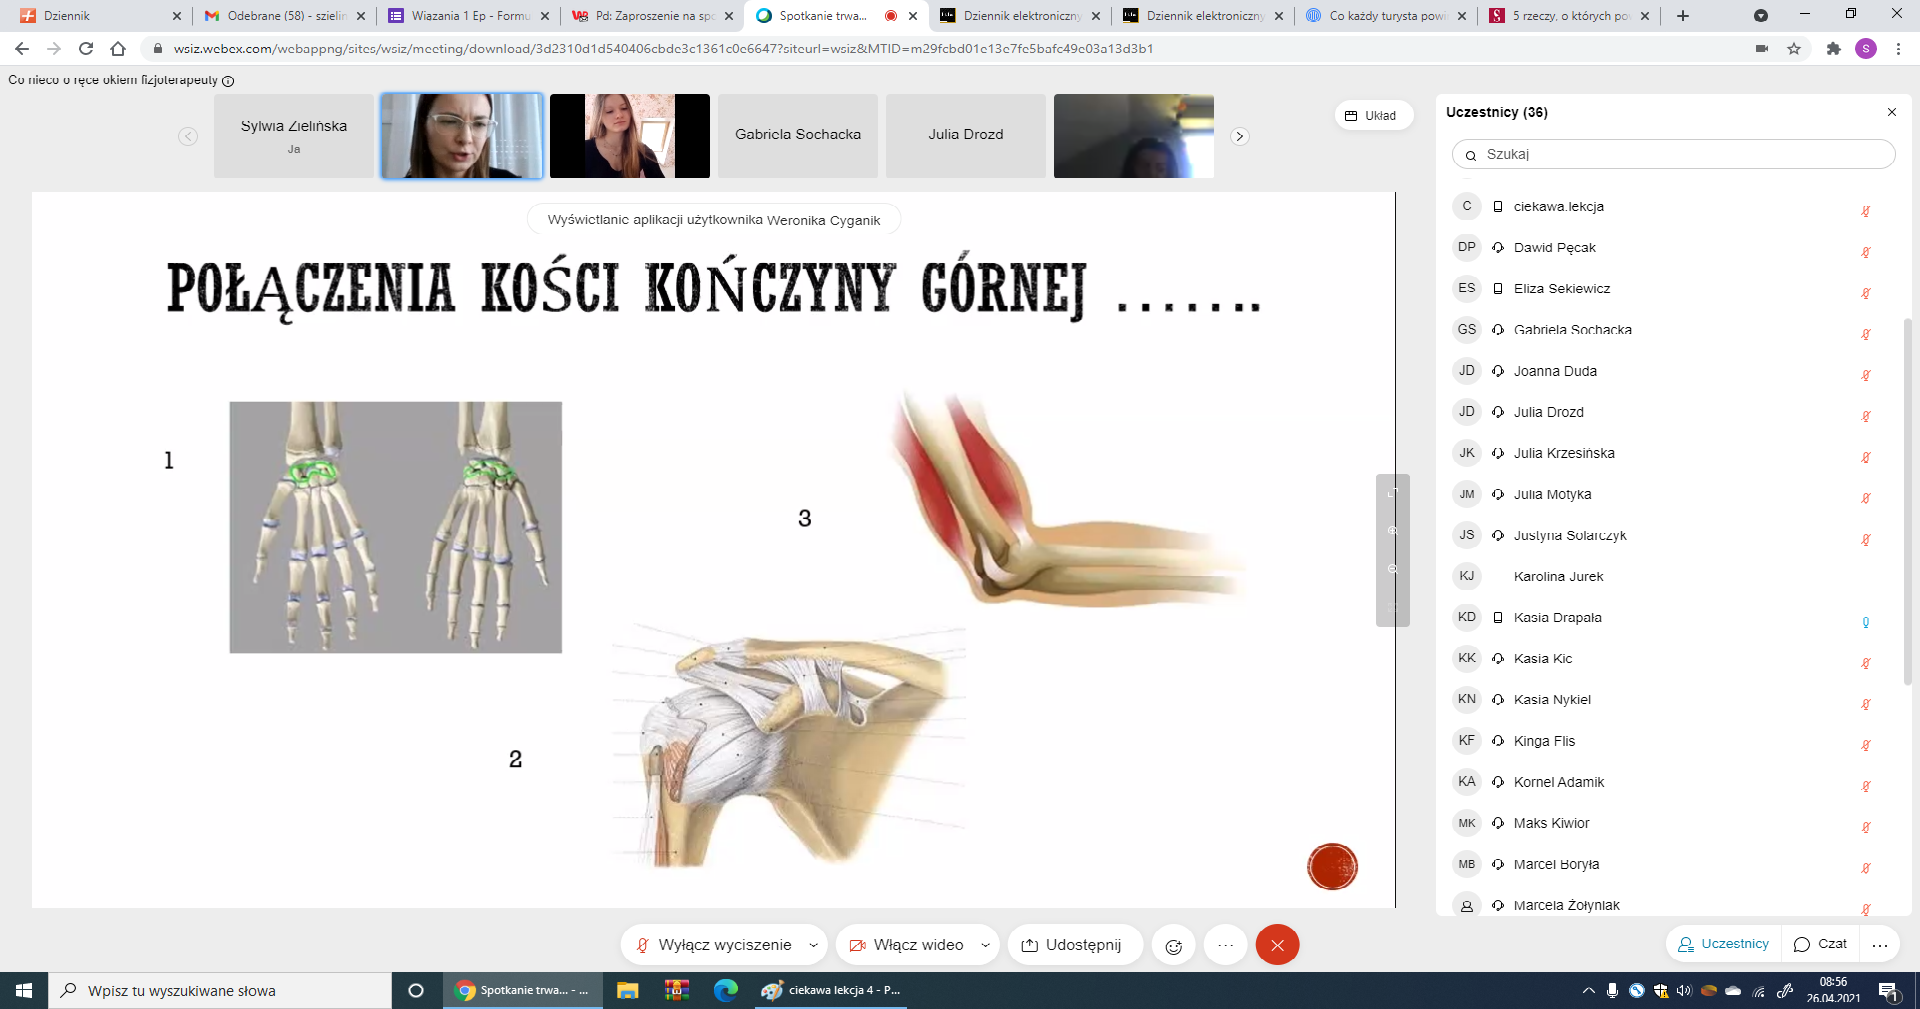The height and width of the screenshot is (1009, 1920).
Task: Open the reactions smiley button
Action: pyautogui.click(x=1174, y=945)
